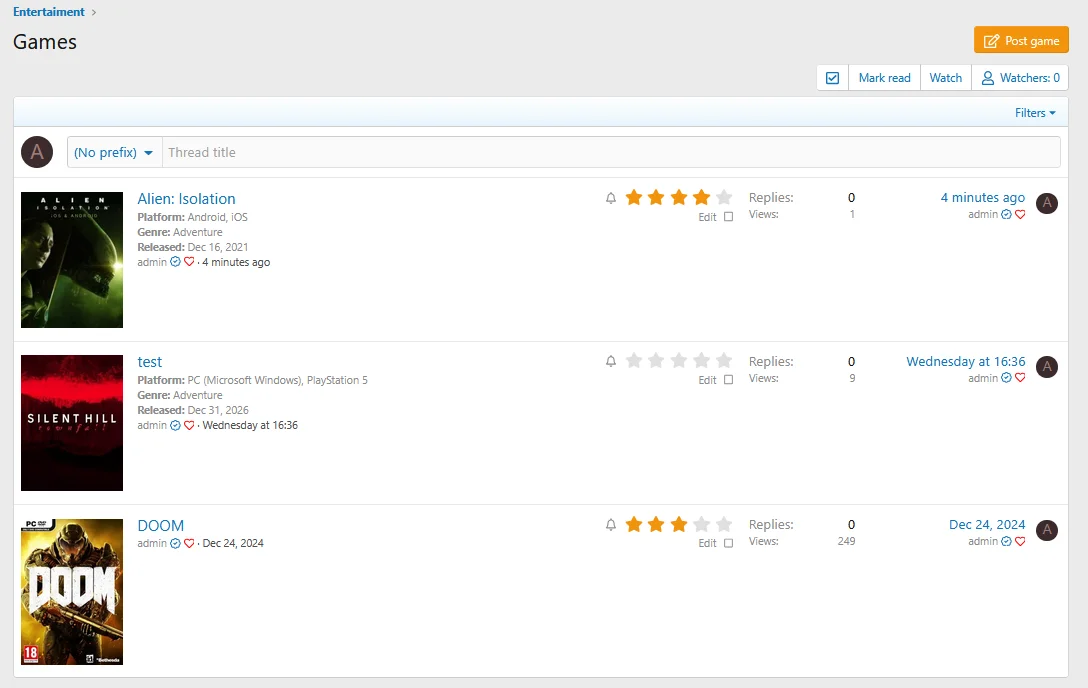
Task: Click the multi-select checkbox icon left of Mark read
Action: point(832,77)
